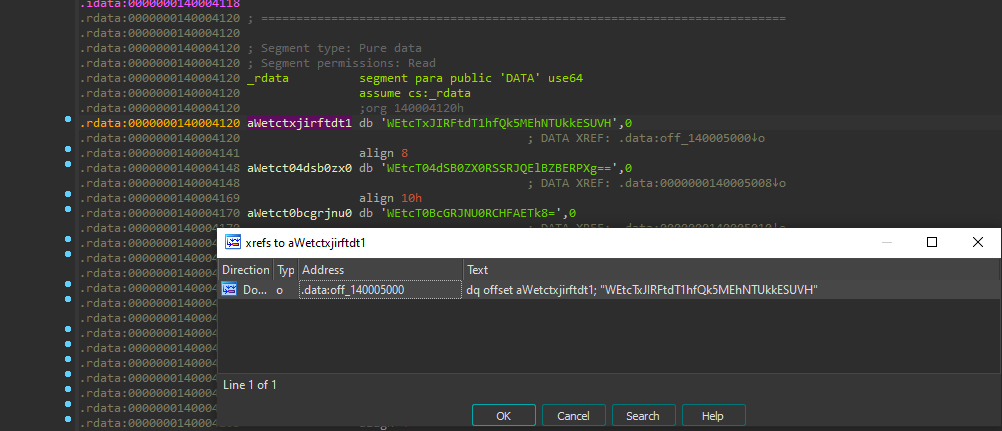Follow the .data:0000000140005008 xref link

[698, 184]
